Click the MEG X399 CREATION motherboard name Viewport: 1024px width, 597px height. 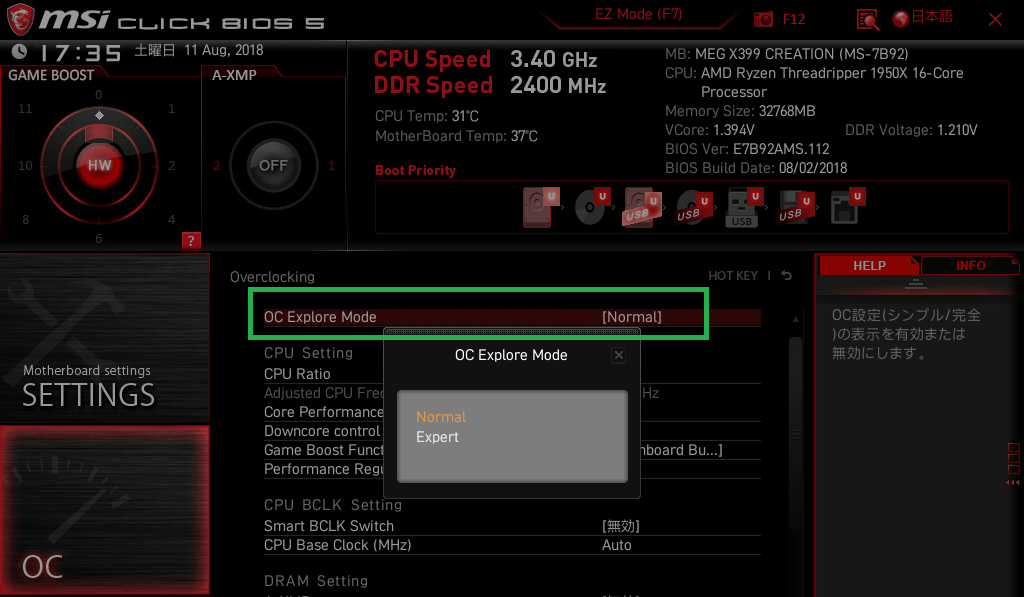[801, 54]
